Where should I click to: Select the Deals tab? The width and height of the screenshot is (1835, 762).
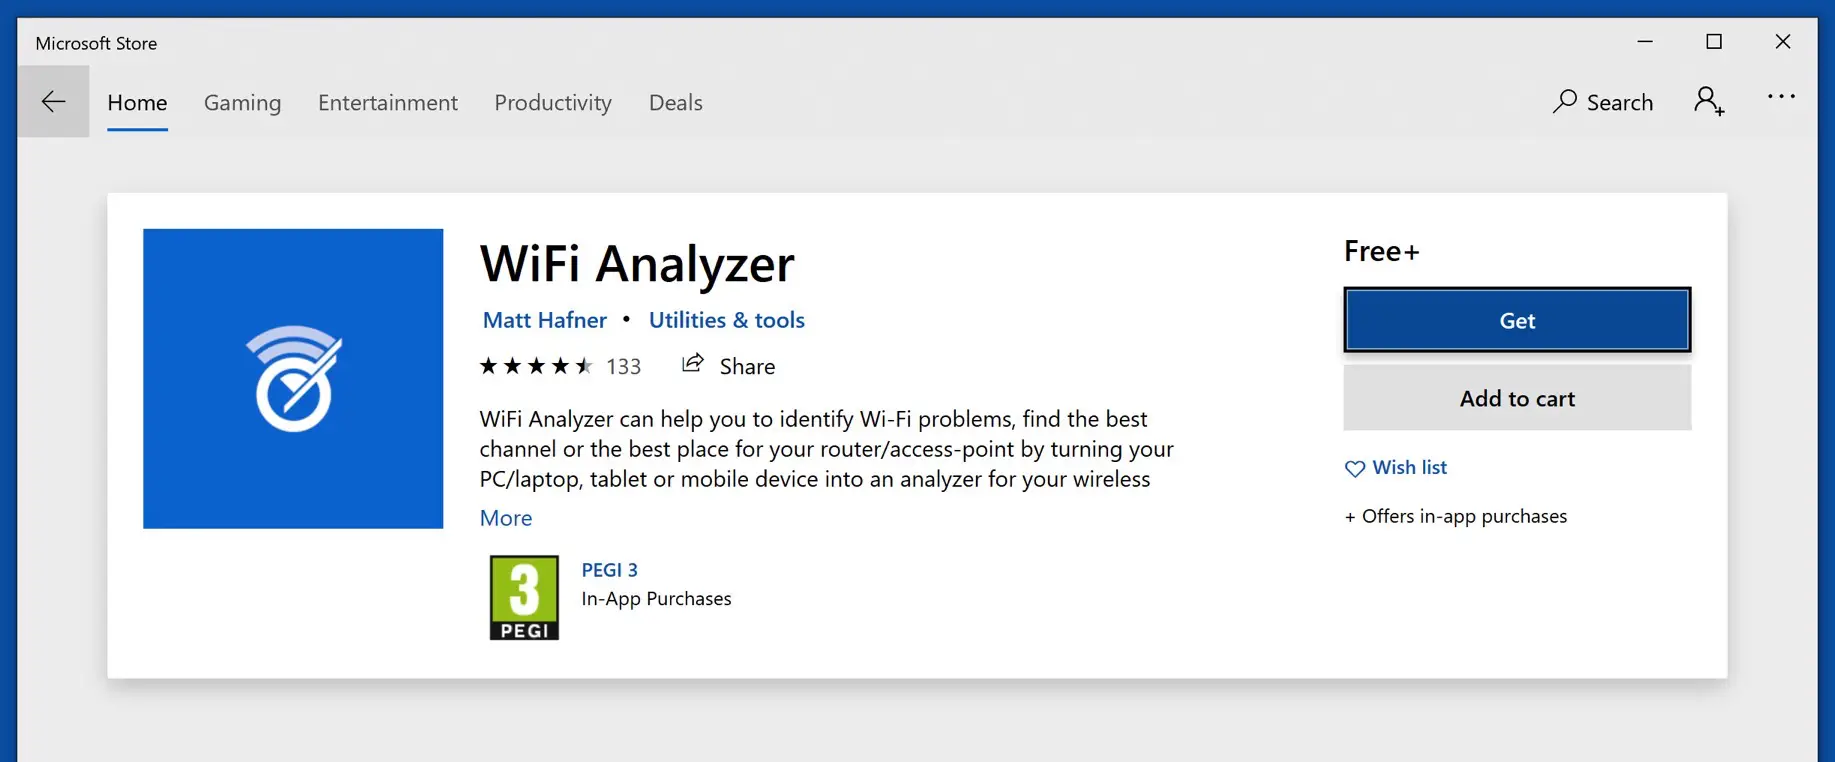pyautogui.click(x=676, y=102)
